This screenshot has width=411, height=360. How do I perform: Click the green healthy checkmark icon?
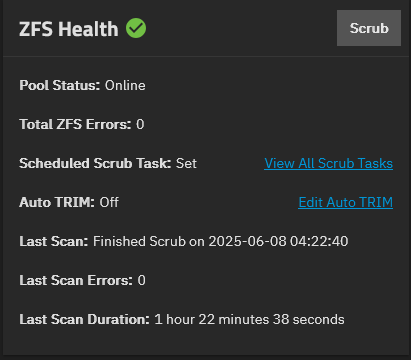(136, 28)
